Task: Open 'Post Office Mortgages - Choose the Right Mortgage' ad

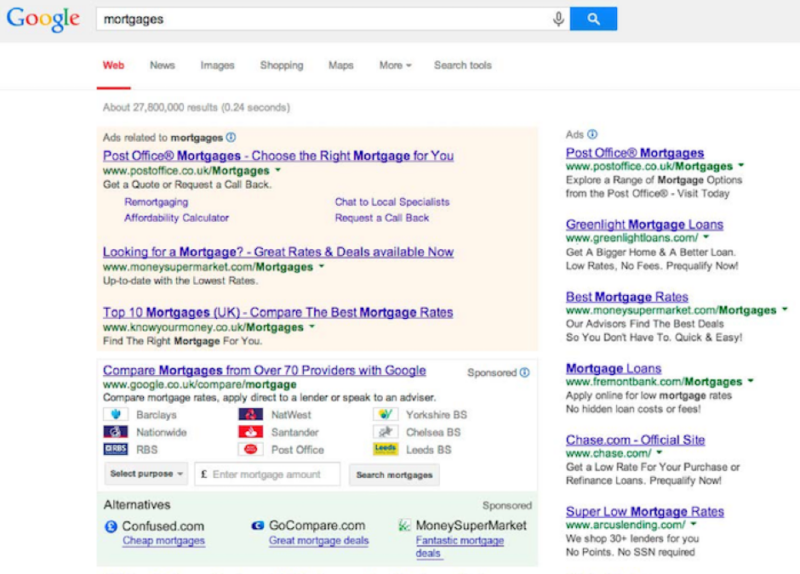Action: coord(278,156)
